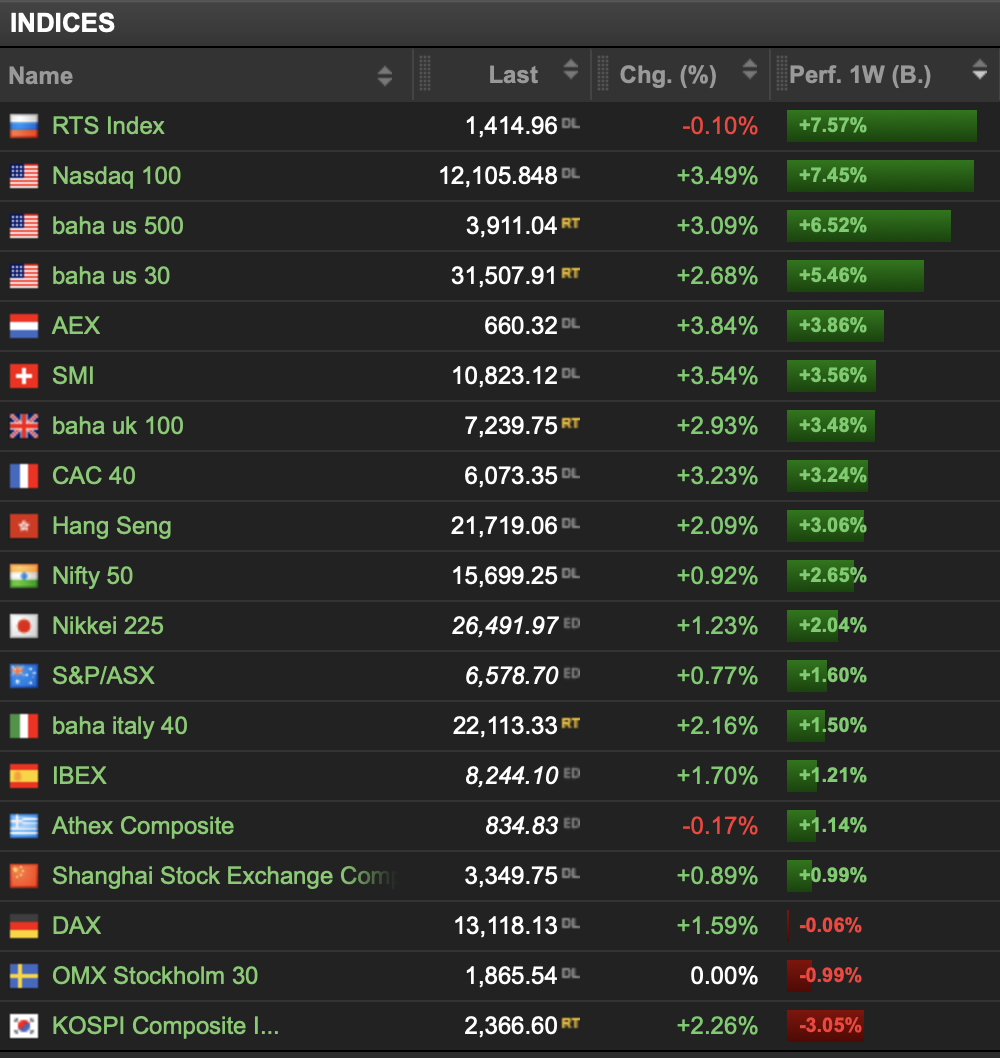The image size is (1000, 1058).
Task: Open the Nifty 50 link
Action: (92, 576)
